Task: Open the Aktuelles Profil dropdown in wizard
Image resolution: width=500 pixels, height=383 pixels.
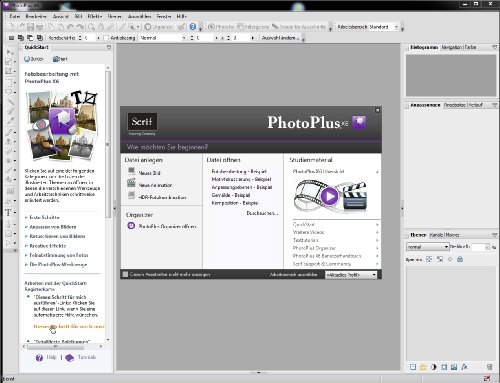Action: pyautogui.click(x=351, y=275)
